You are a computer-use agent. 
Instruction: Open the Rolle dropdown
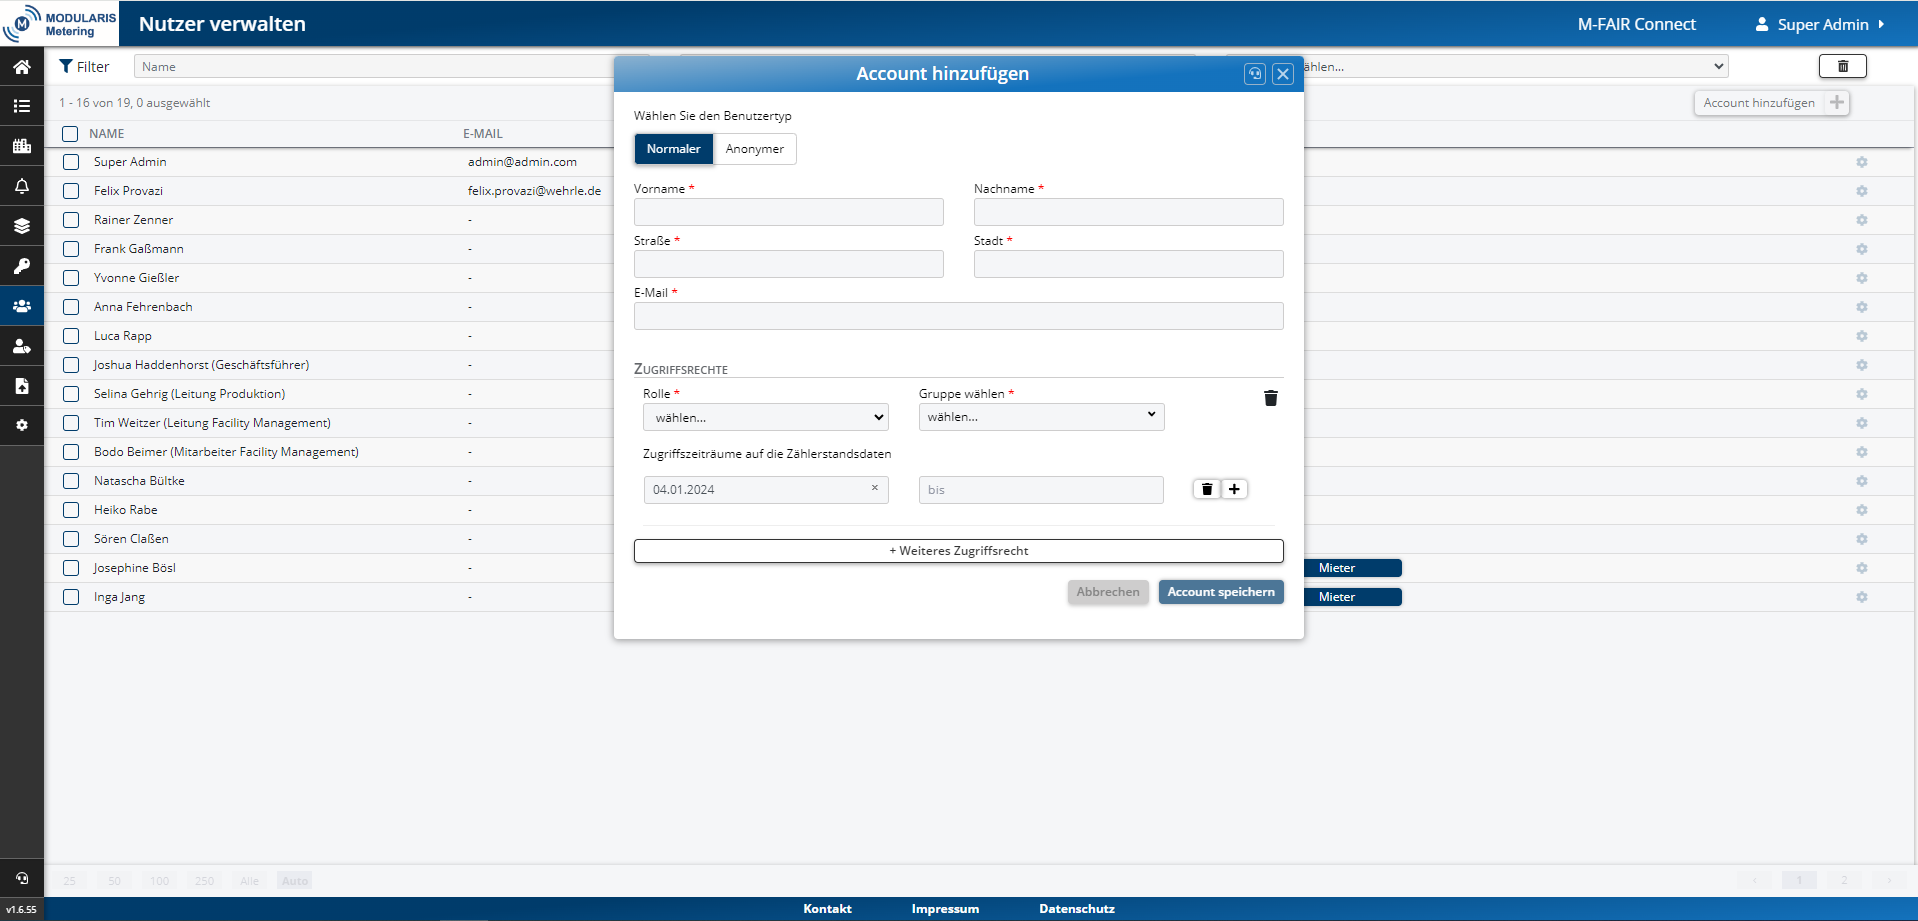tap(766, 417)
